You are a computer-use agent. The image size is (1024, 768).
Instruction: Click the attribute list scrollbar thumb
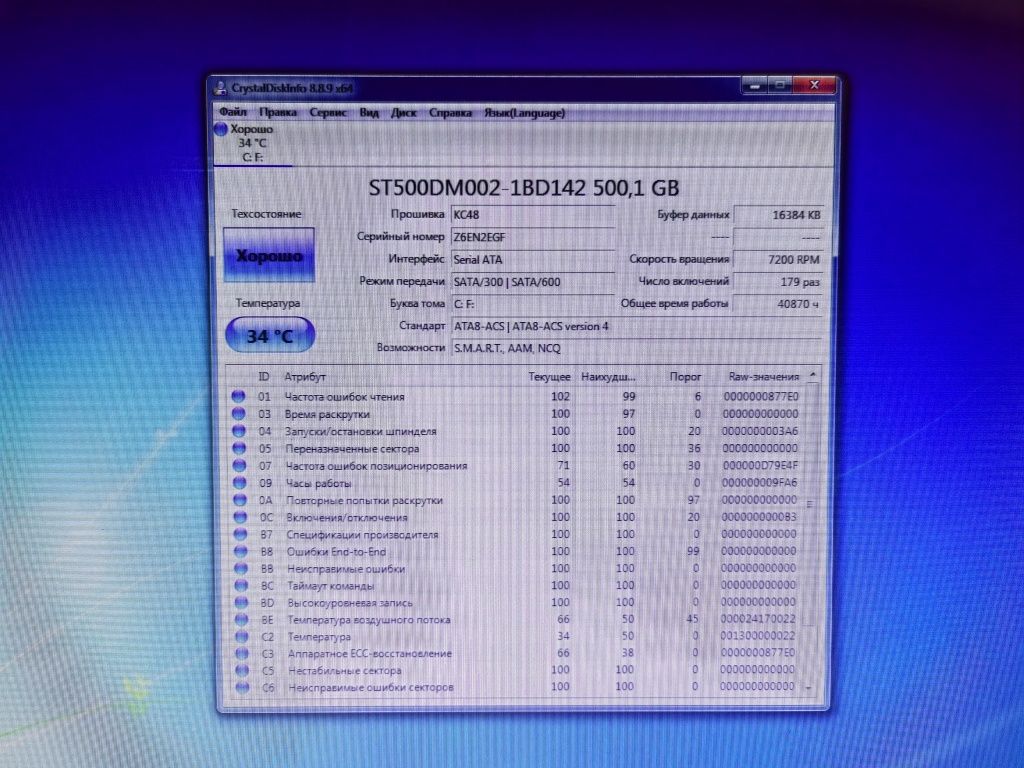pos(810,504)
